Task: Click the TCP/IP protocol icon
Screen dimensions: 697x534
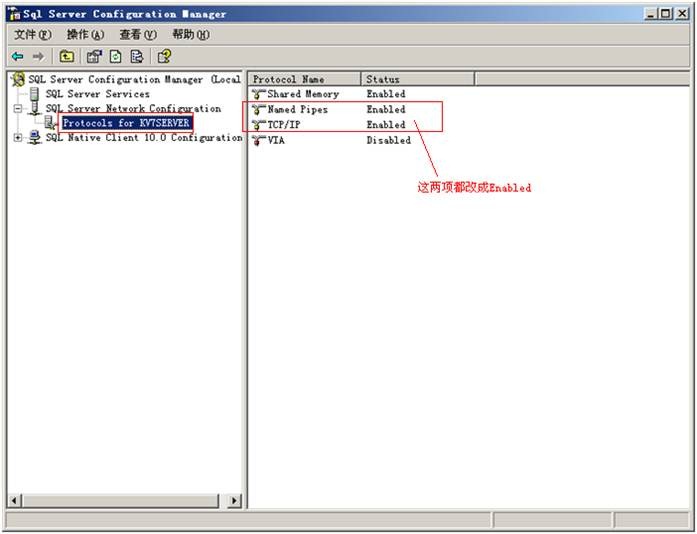Action: [258, 125]
